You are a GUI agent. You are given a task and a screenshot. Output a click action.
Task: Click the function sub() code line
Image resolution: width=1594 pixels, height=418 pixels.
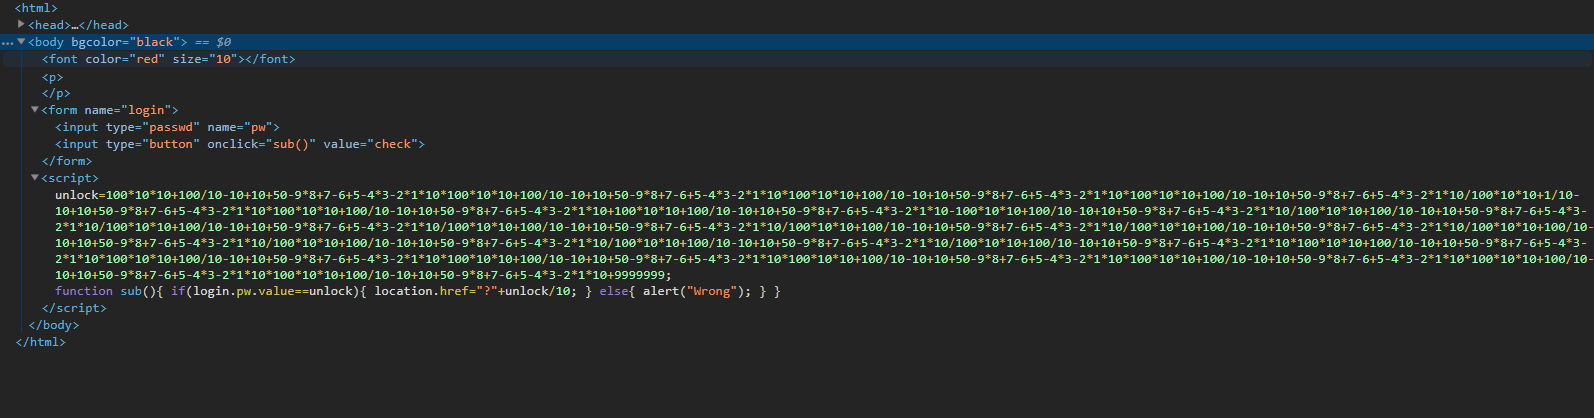(x=417, y=291)
